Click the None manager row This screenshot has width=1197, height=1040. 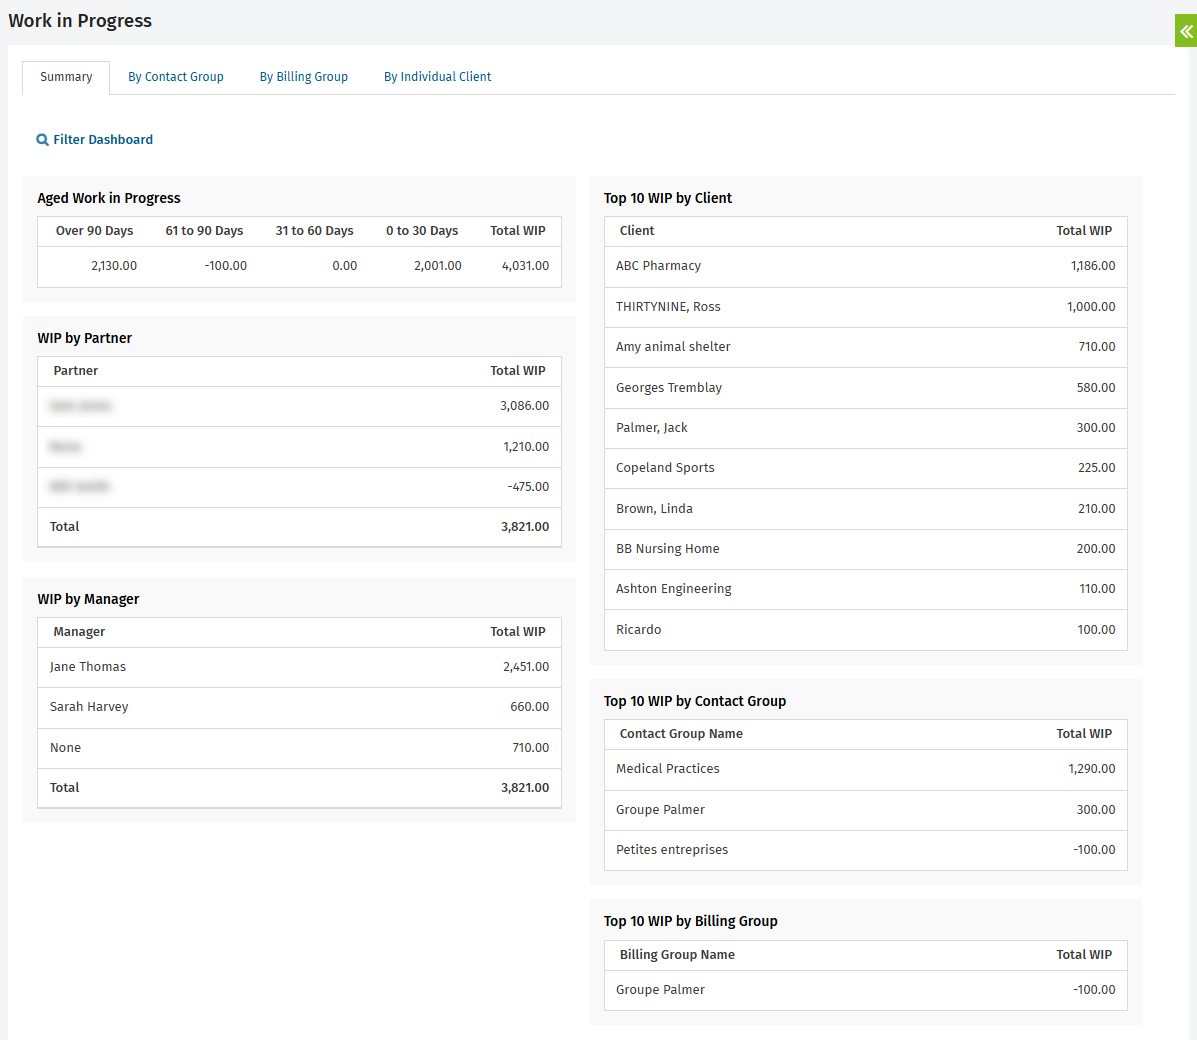point(299,748)
